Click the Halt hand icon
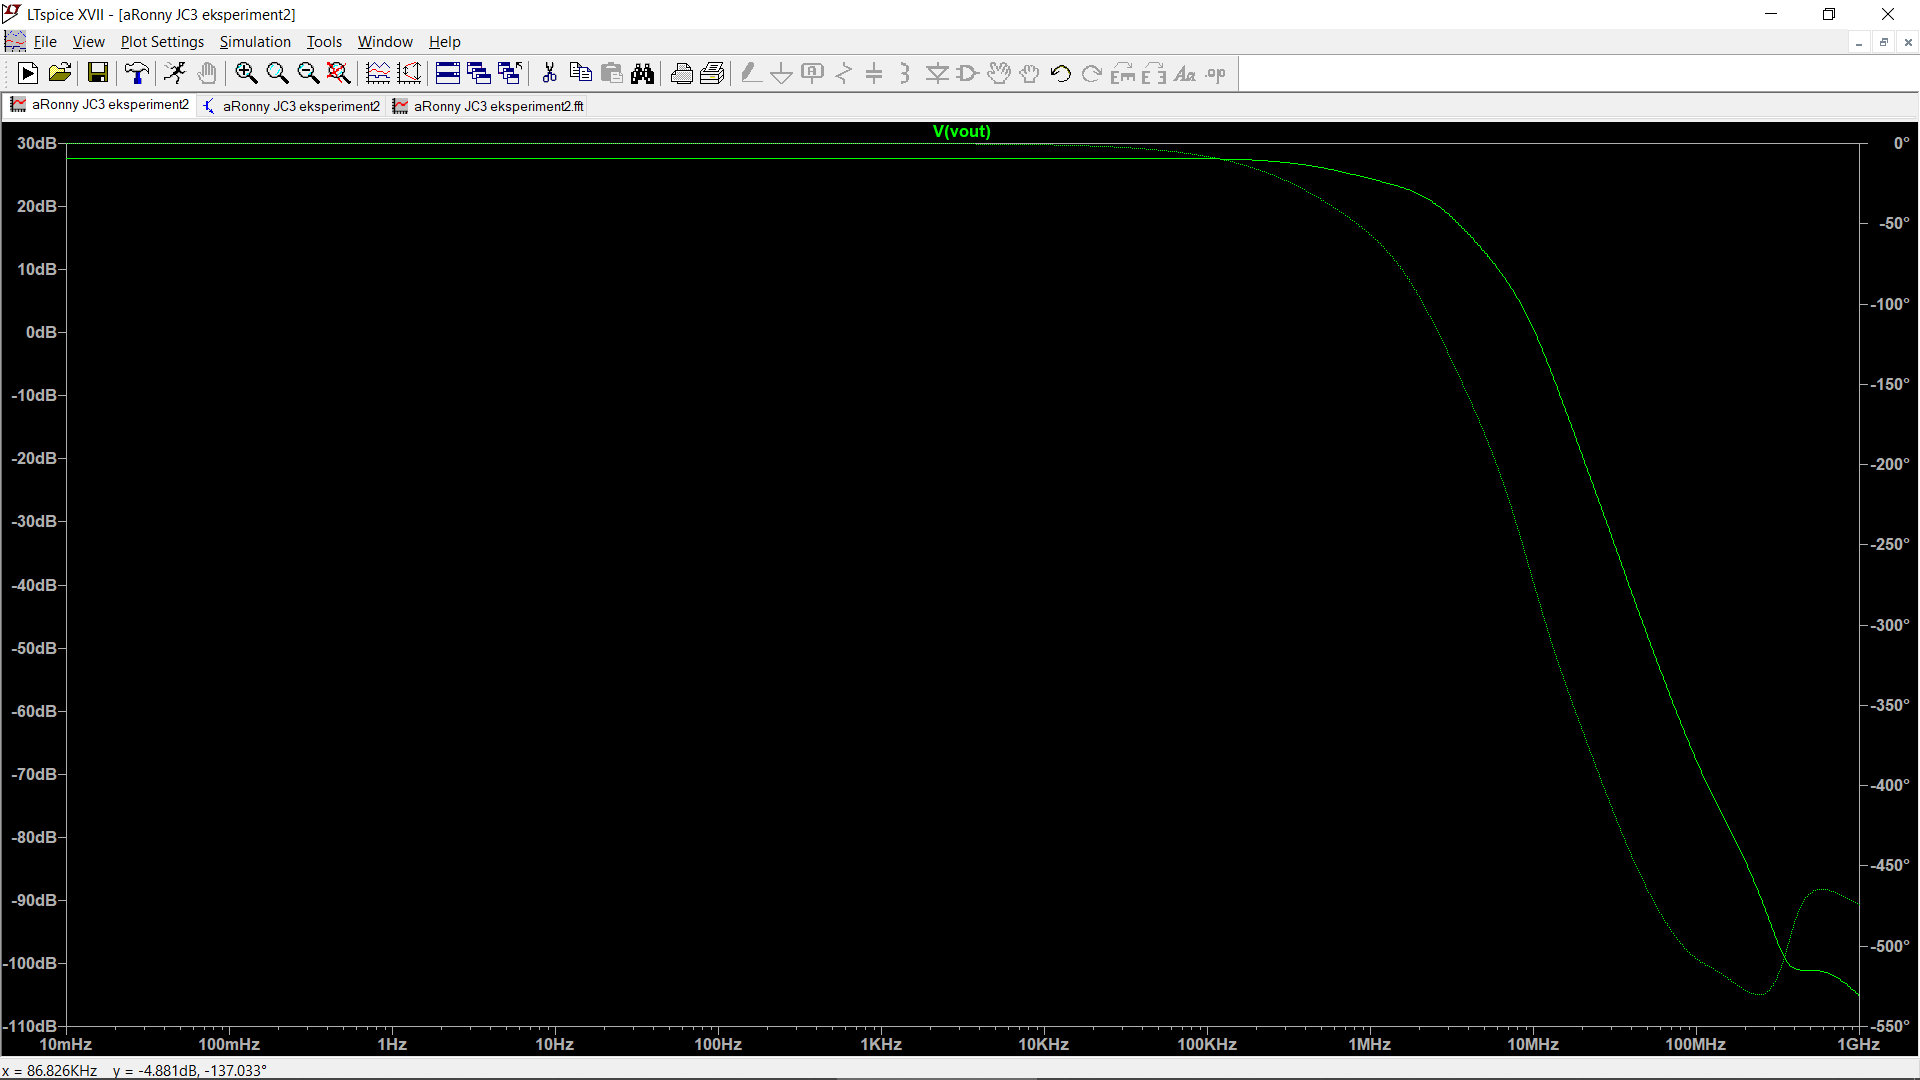 (207, 73)
